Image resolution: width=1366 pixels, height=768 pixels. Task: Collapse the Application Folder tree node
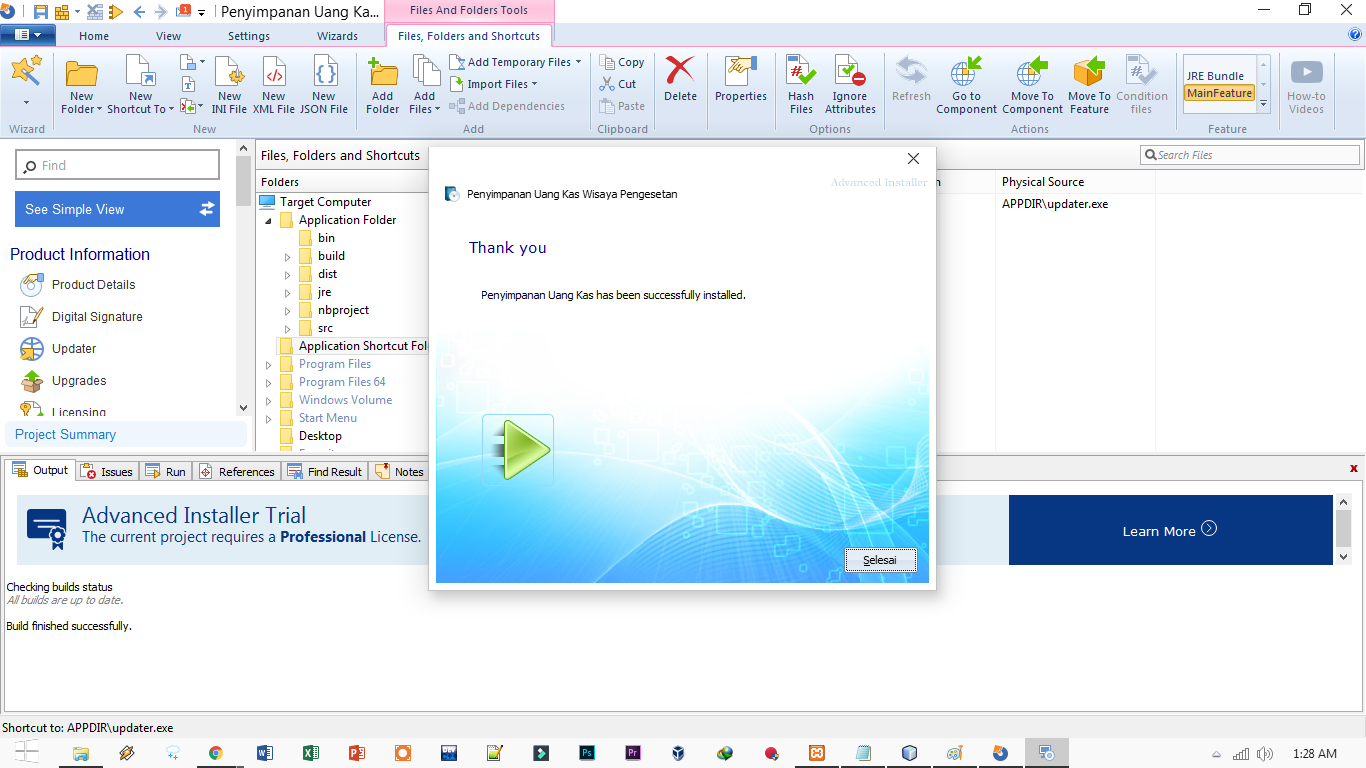coord(268,221)
